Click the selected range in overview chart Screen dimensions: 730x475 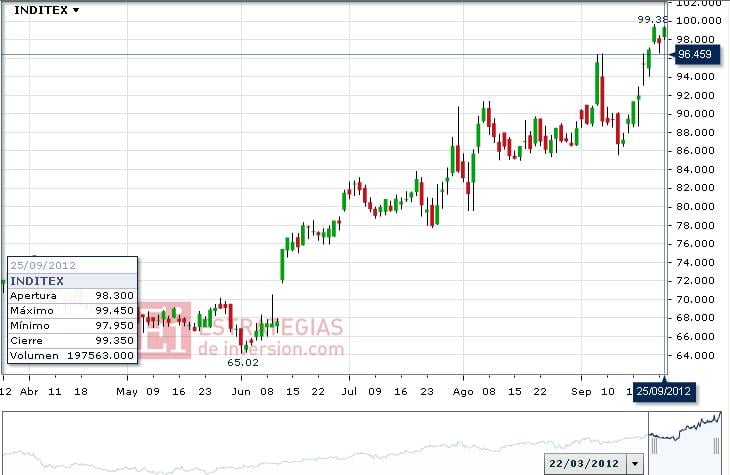point(685,442)
